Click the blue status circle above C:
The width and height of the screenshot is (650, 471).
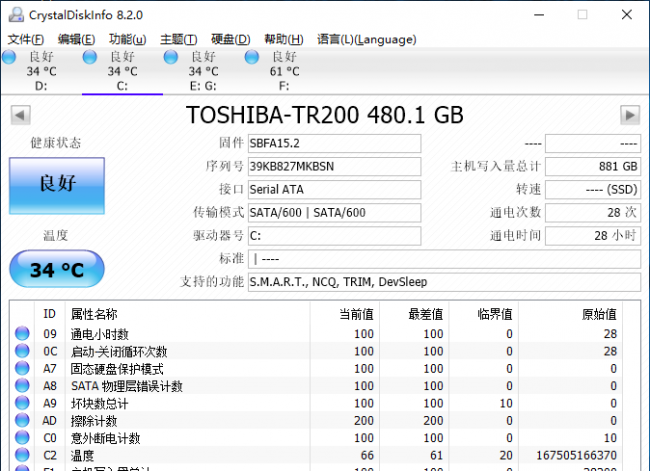pyautogui.click(x=90, y=57)
